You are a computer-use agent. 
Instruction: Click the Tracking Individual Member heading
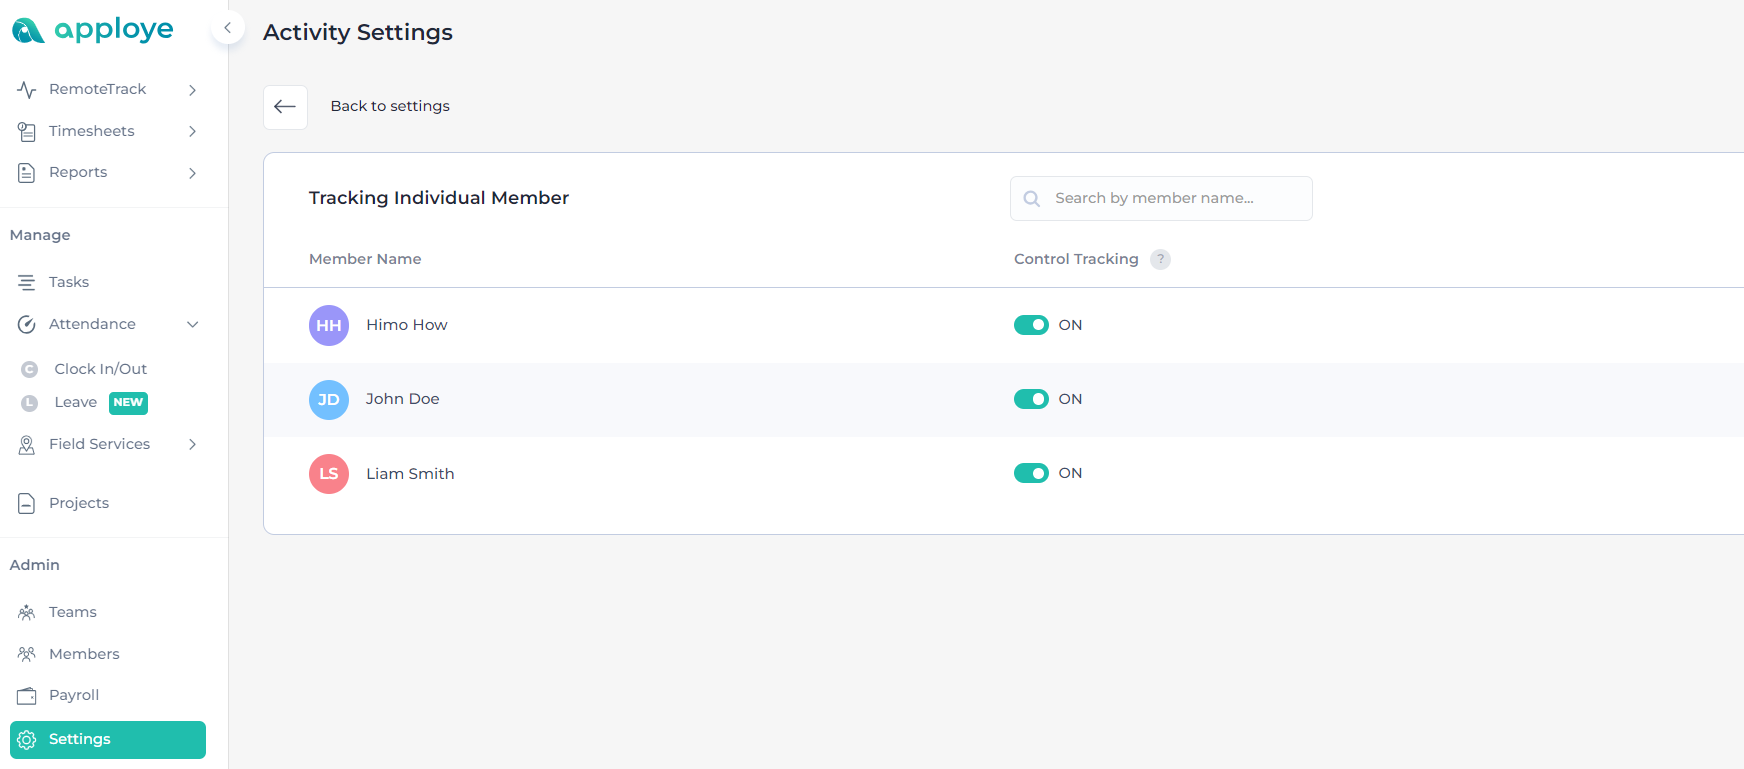(439, 198)
